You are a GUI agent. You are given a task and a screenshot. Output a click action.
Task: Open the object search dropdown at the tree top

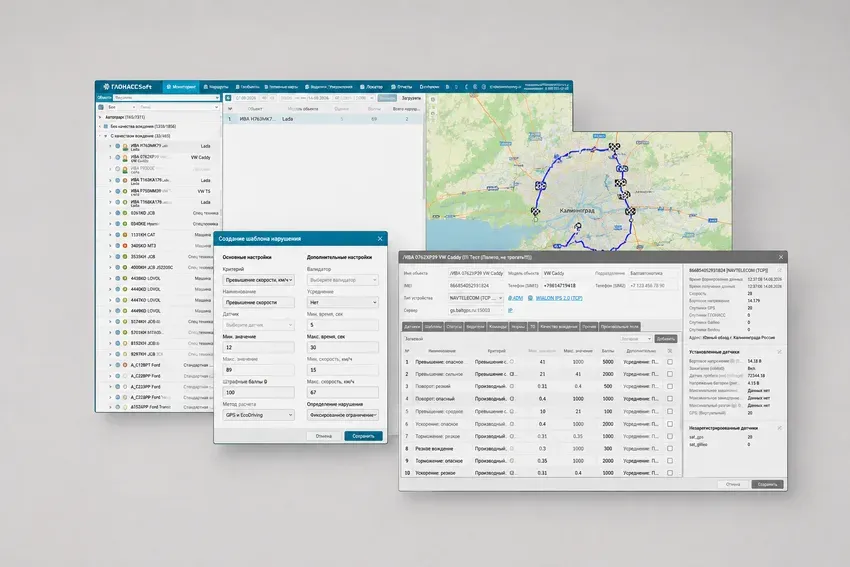pyautogui.click(x=166, y=98)
